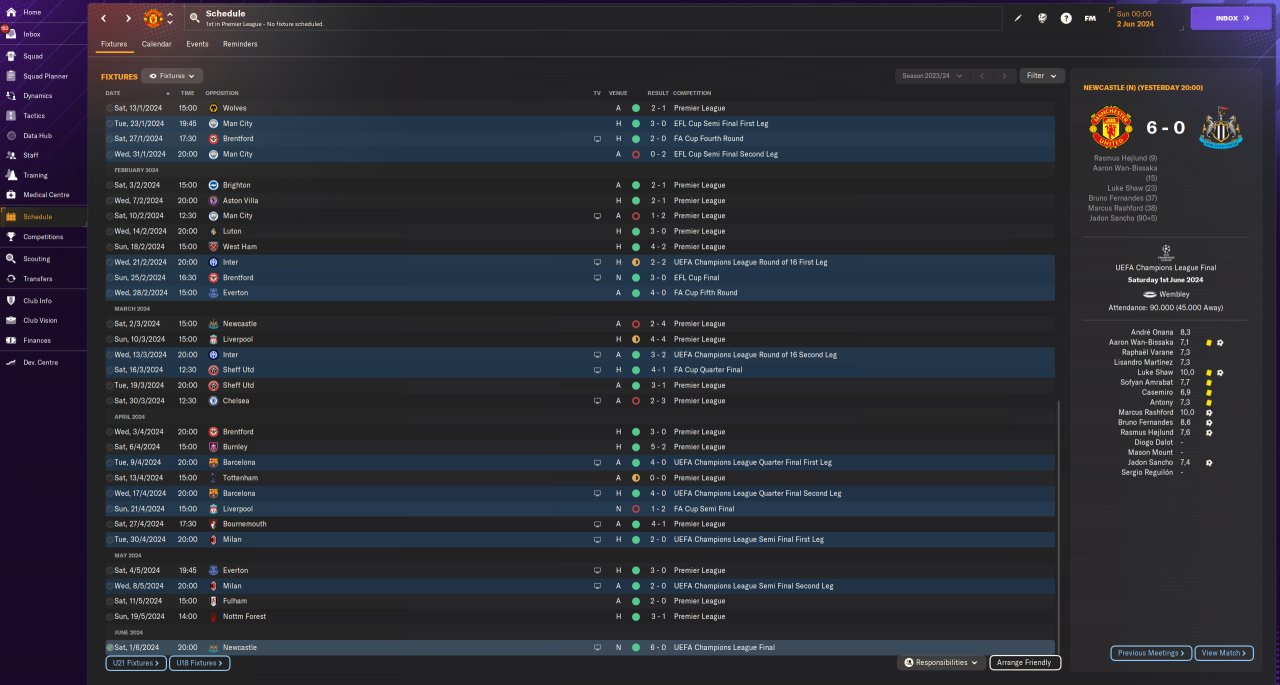Go to the Squad screen
This screenshot has width=1280, height=685.
tap(32, 55)
